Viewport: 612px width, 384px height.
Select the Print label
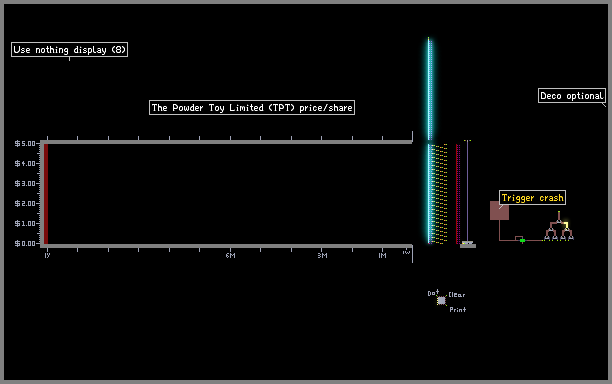[x=457, y=309]
